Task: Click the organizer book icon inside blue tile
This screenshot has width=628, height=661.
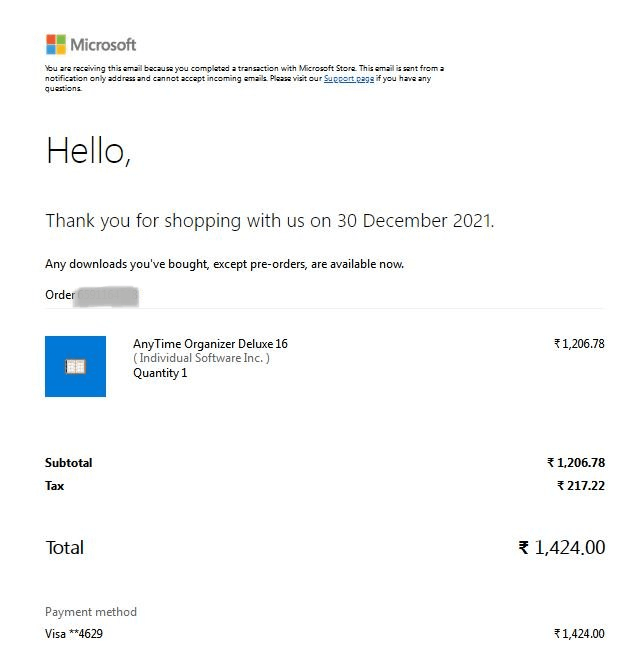Action: coord(75,366)
